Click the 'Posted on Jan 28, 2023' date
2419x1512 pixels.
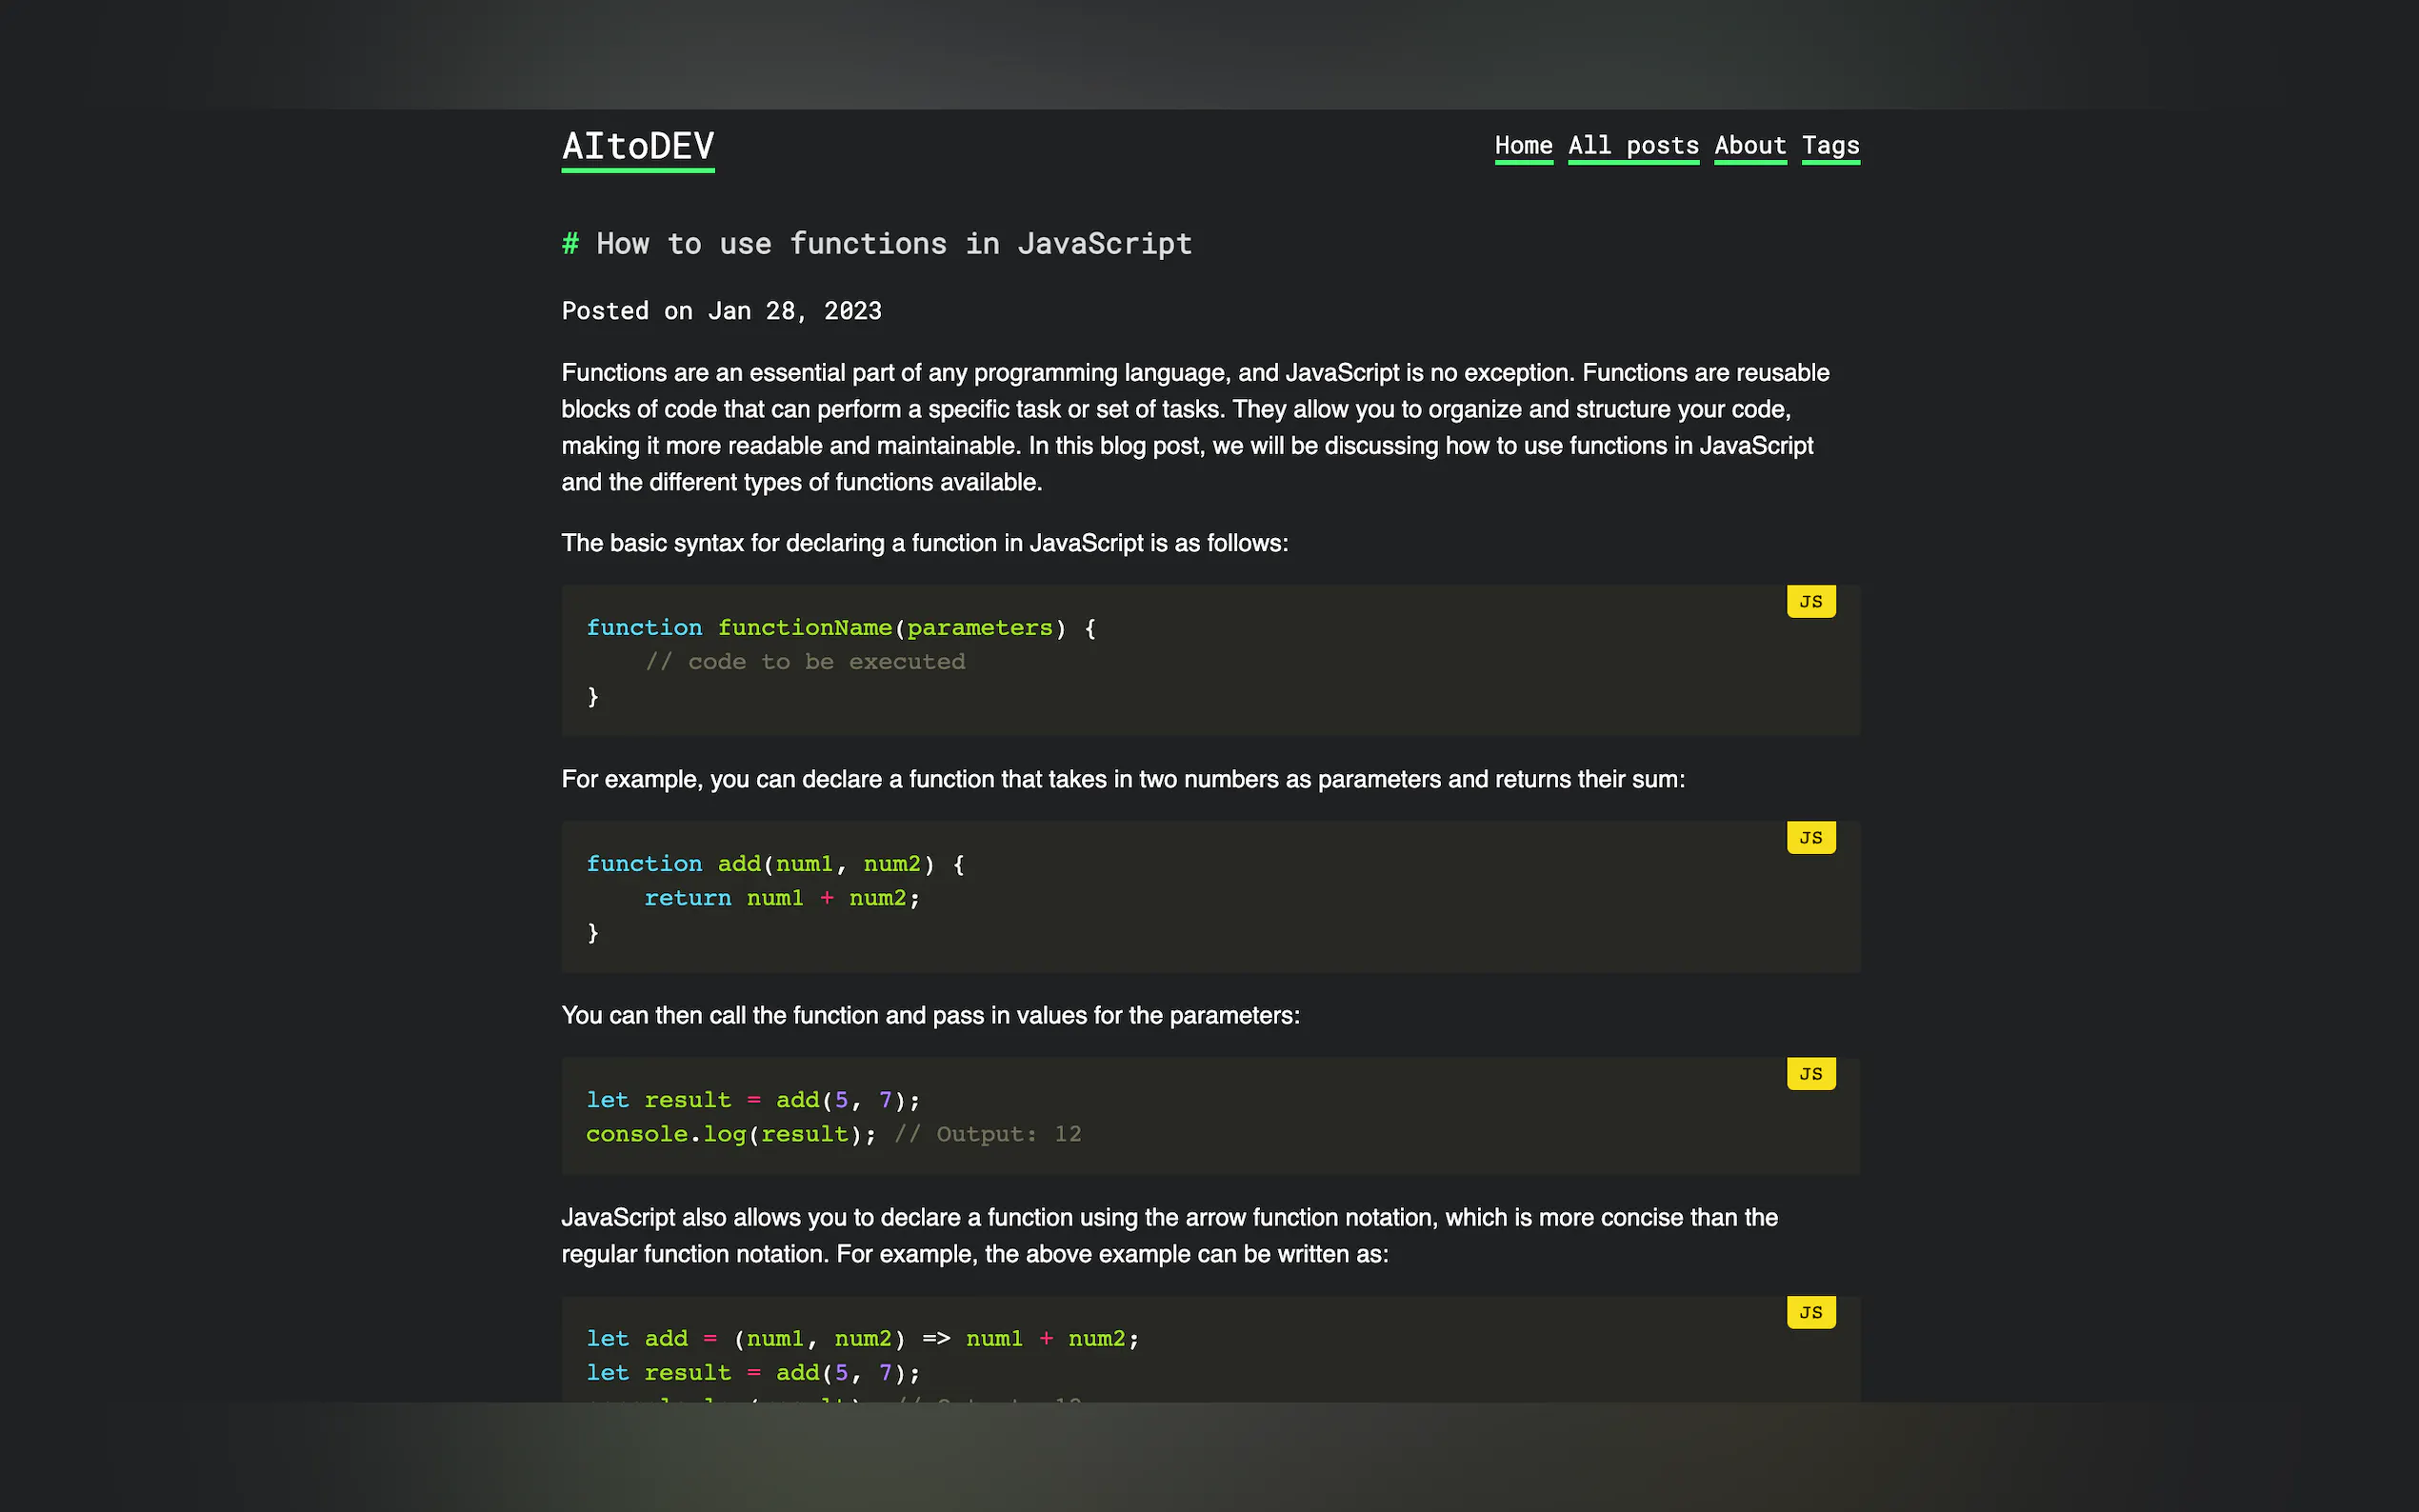point(721,311)
